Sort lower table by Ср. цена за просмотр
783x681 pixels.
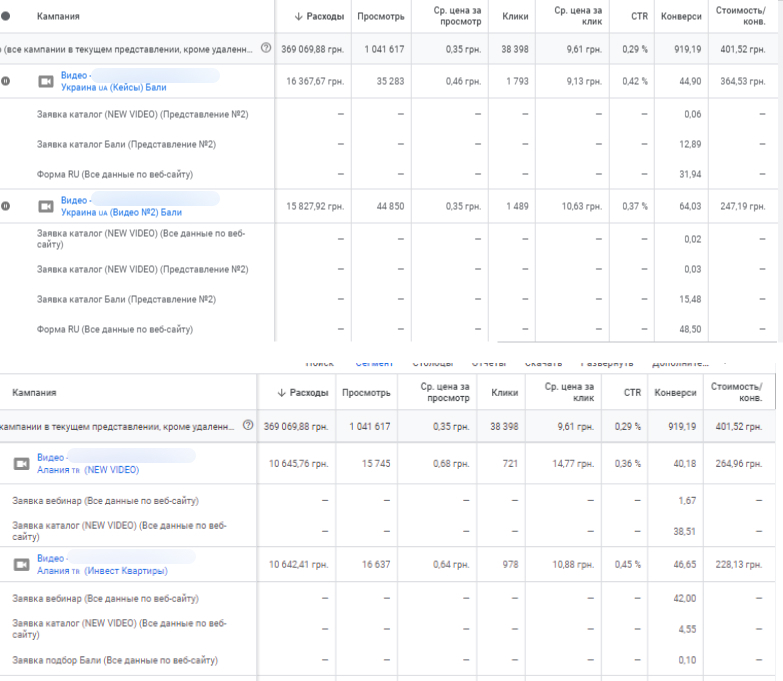(x=445, y=392)
